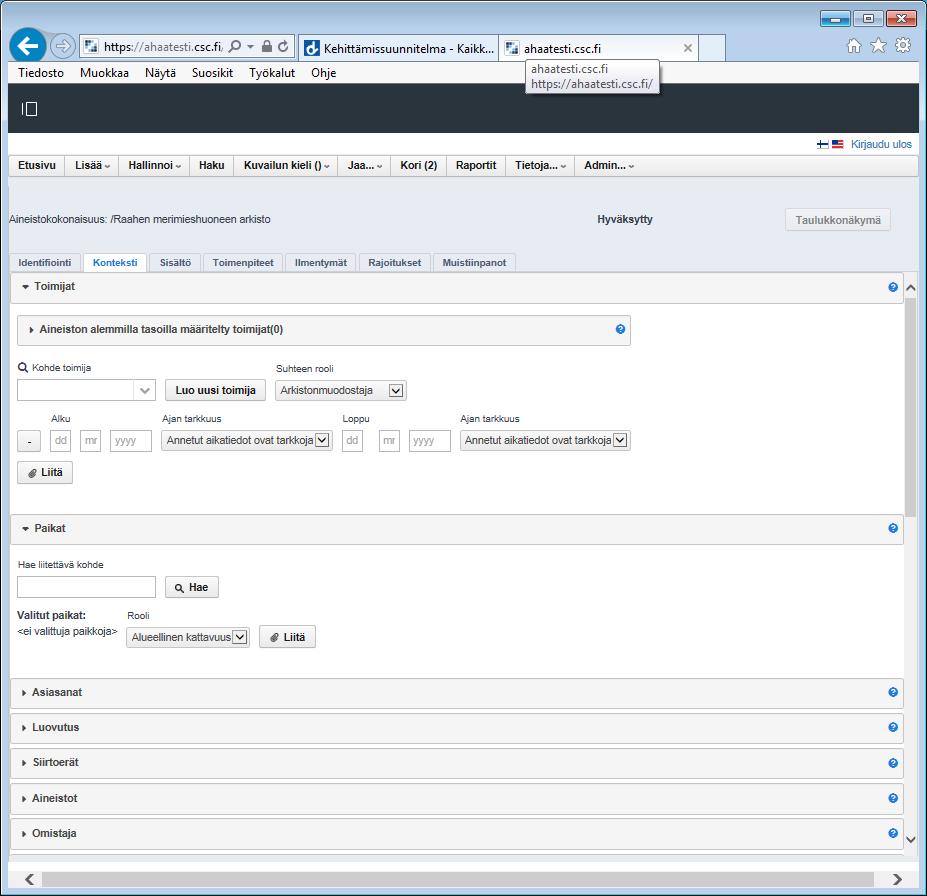Click Luo uusi toimija button
Screen dimensions: 927x896
[x=215, y=391]
